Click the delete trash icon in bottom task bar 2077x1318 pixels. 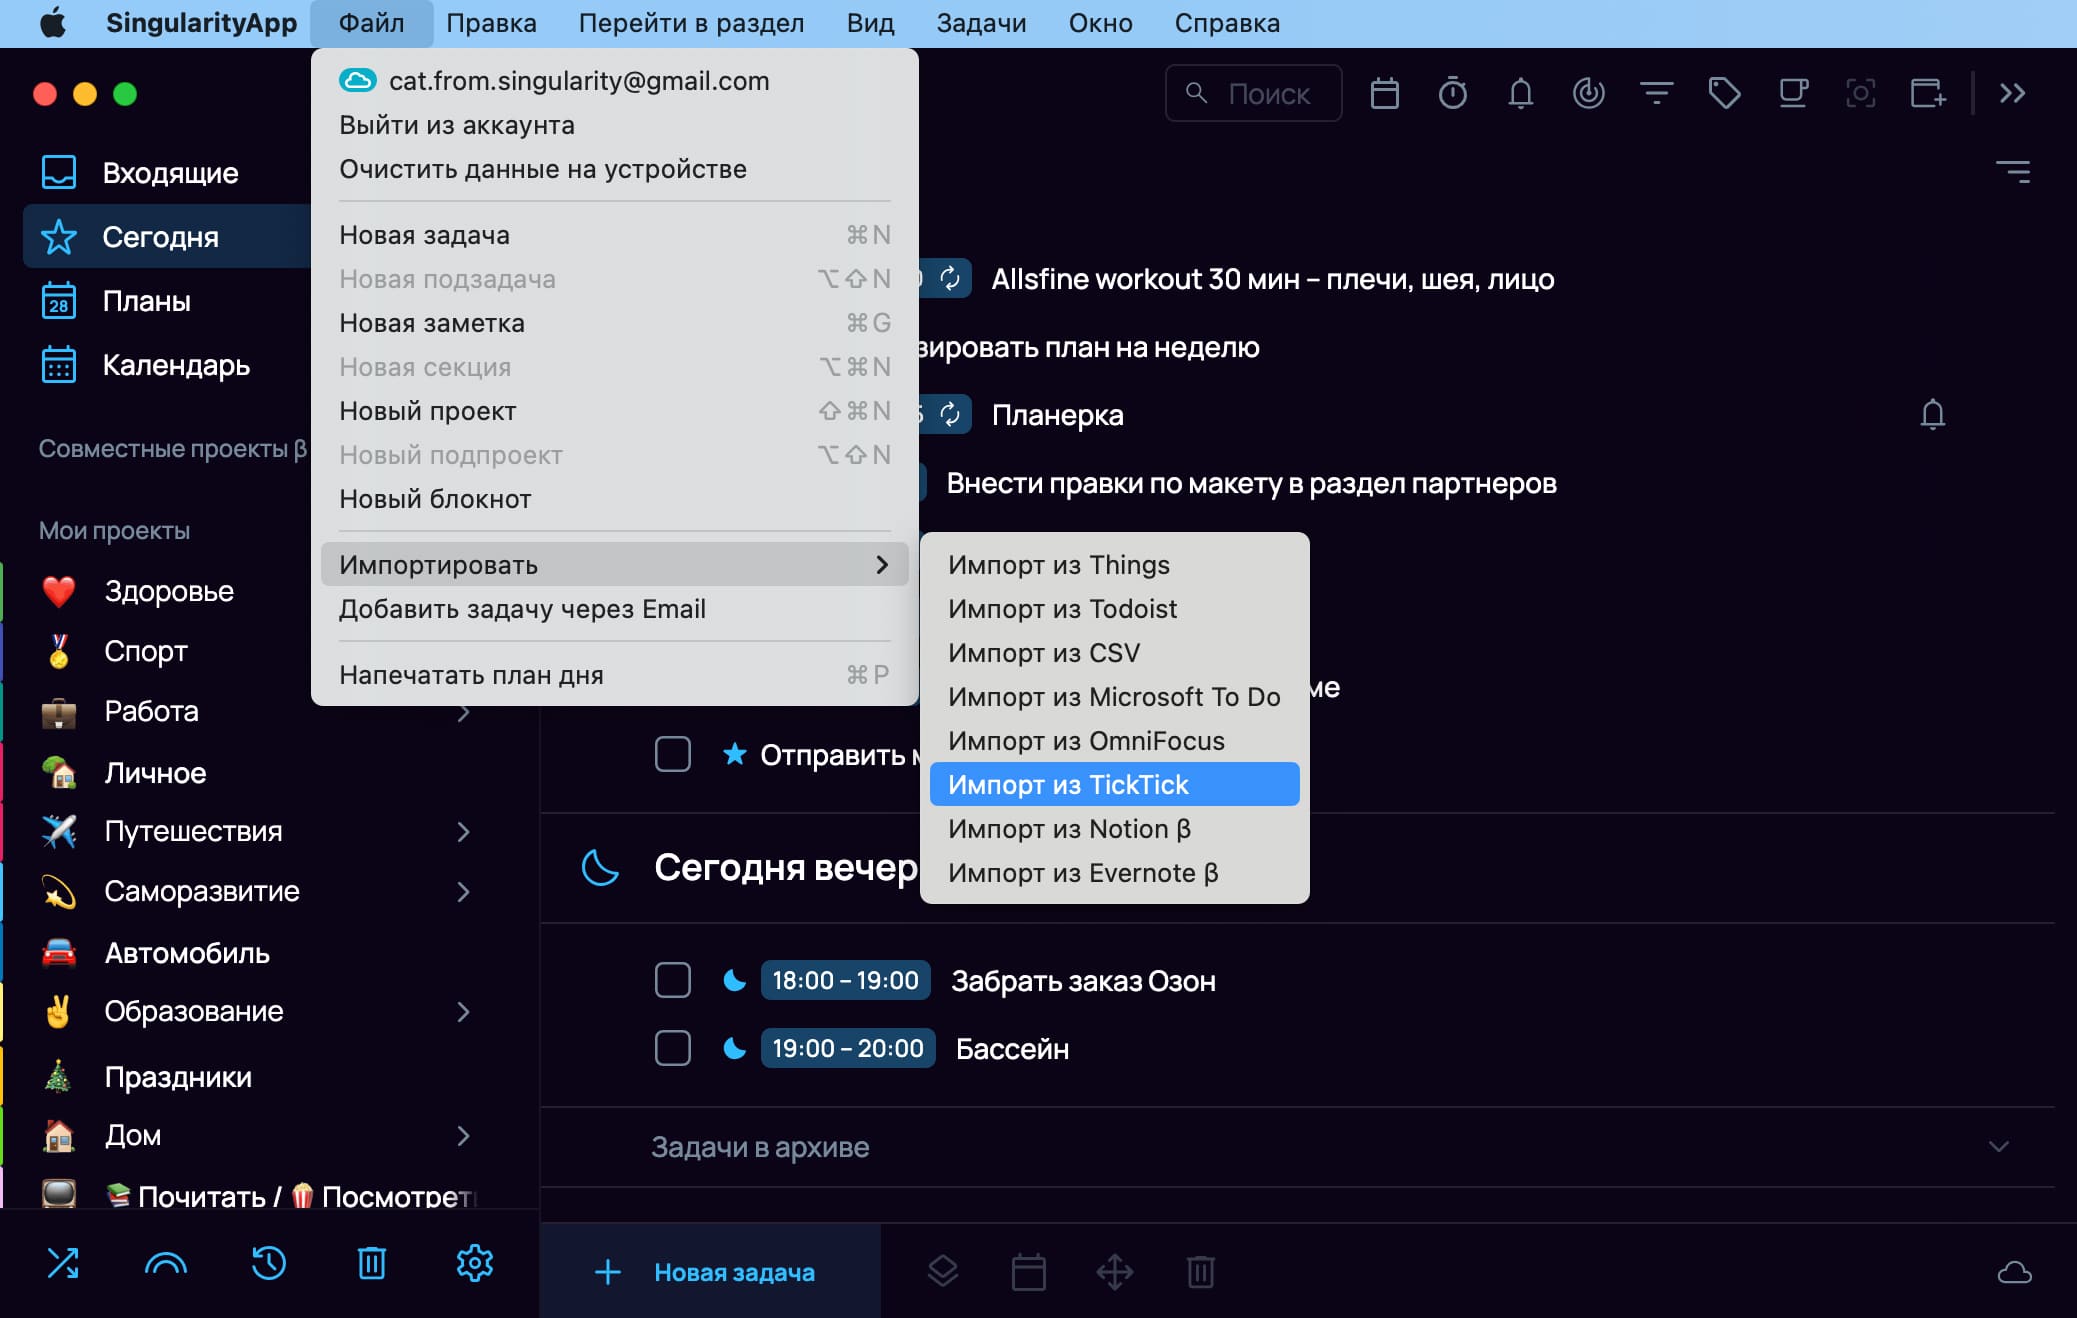pos(1200,1272)
